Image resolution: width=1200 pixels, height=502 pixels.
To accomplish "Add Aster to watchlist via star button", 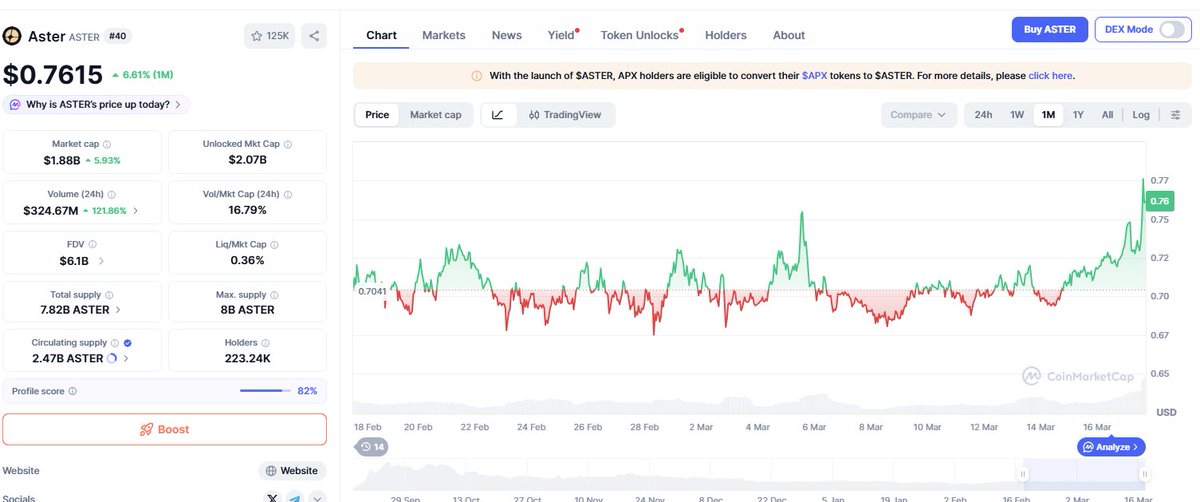I will pos(269,36).
